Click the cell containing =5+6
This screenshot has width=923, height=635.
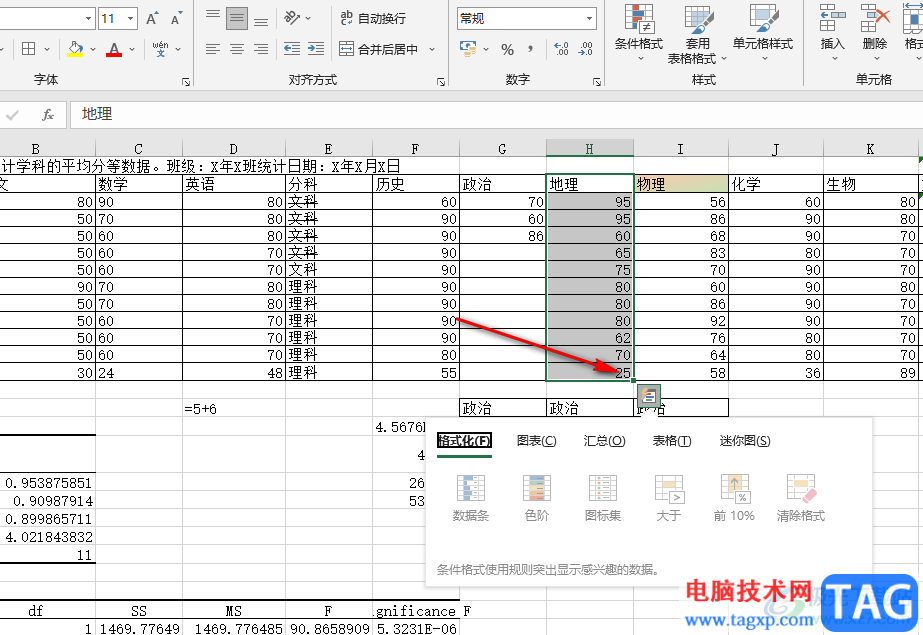coord(234,408)
